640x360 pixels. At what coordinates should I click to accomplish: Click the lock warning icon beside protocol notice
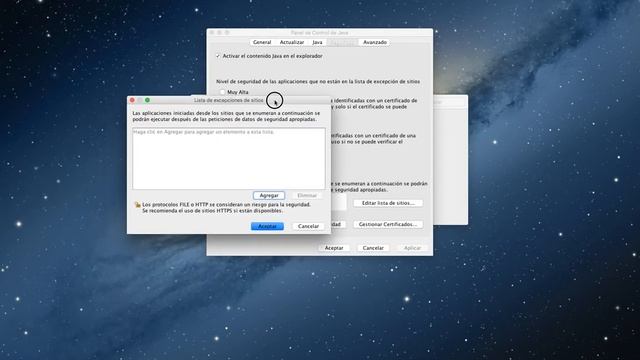pos(138,205)
